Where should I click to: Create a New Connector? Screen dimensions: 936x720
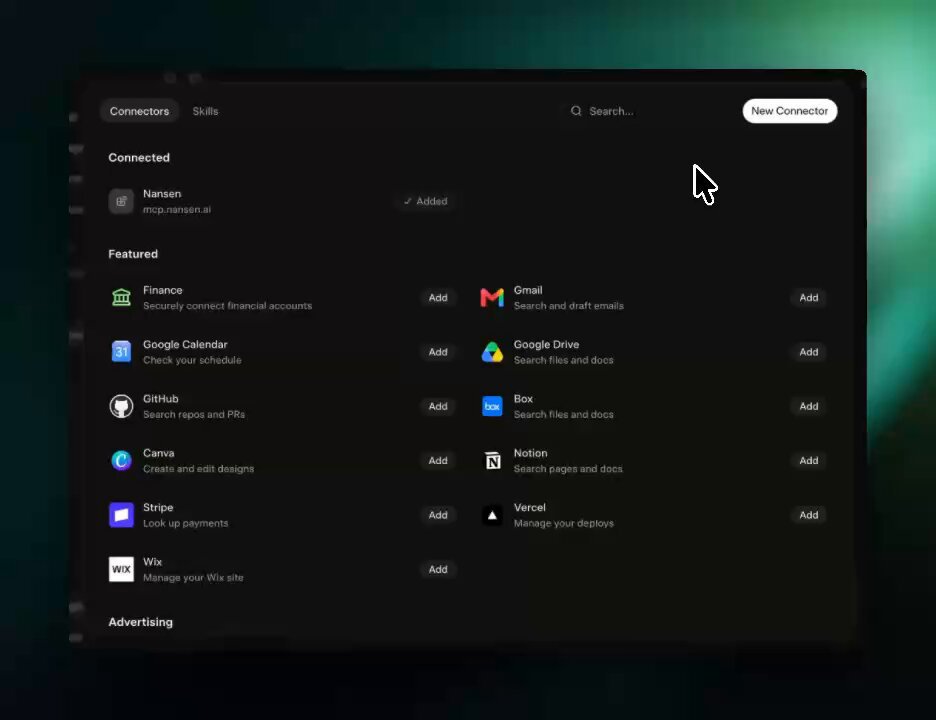coord(789,111)
